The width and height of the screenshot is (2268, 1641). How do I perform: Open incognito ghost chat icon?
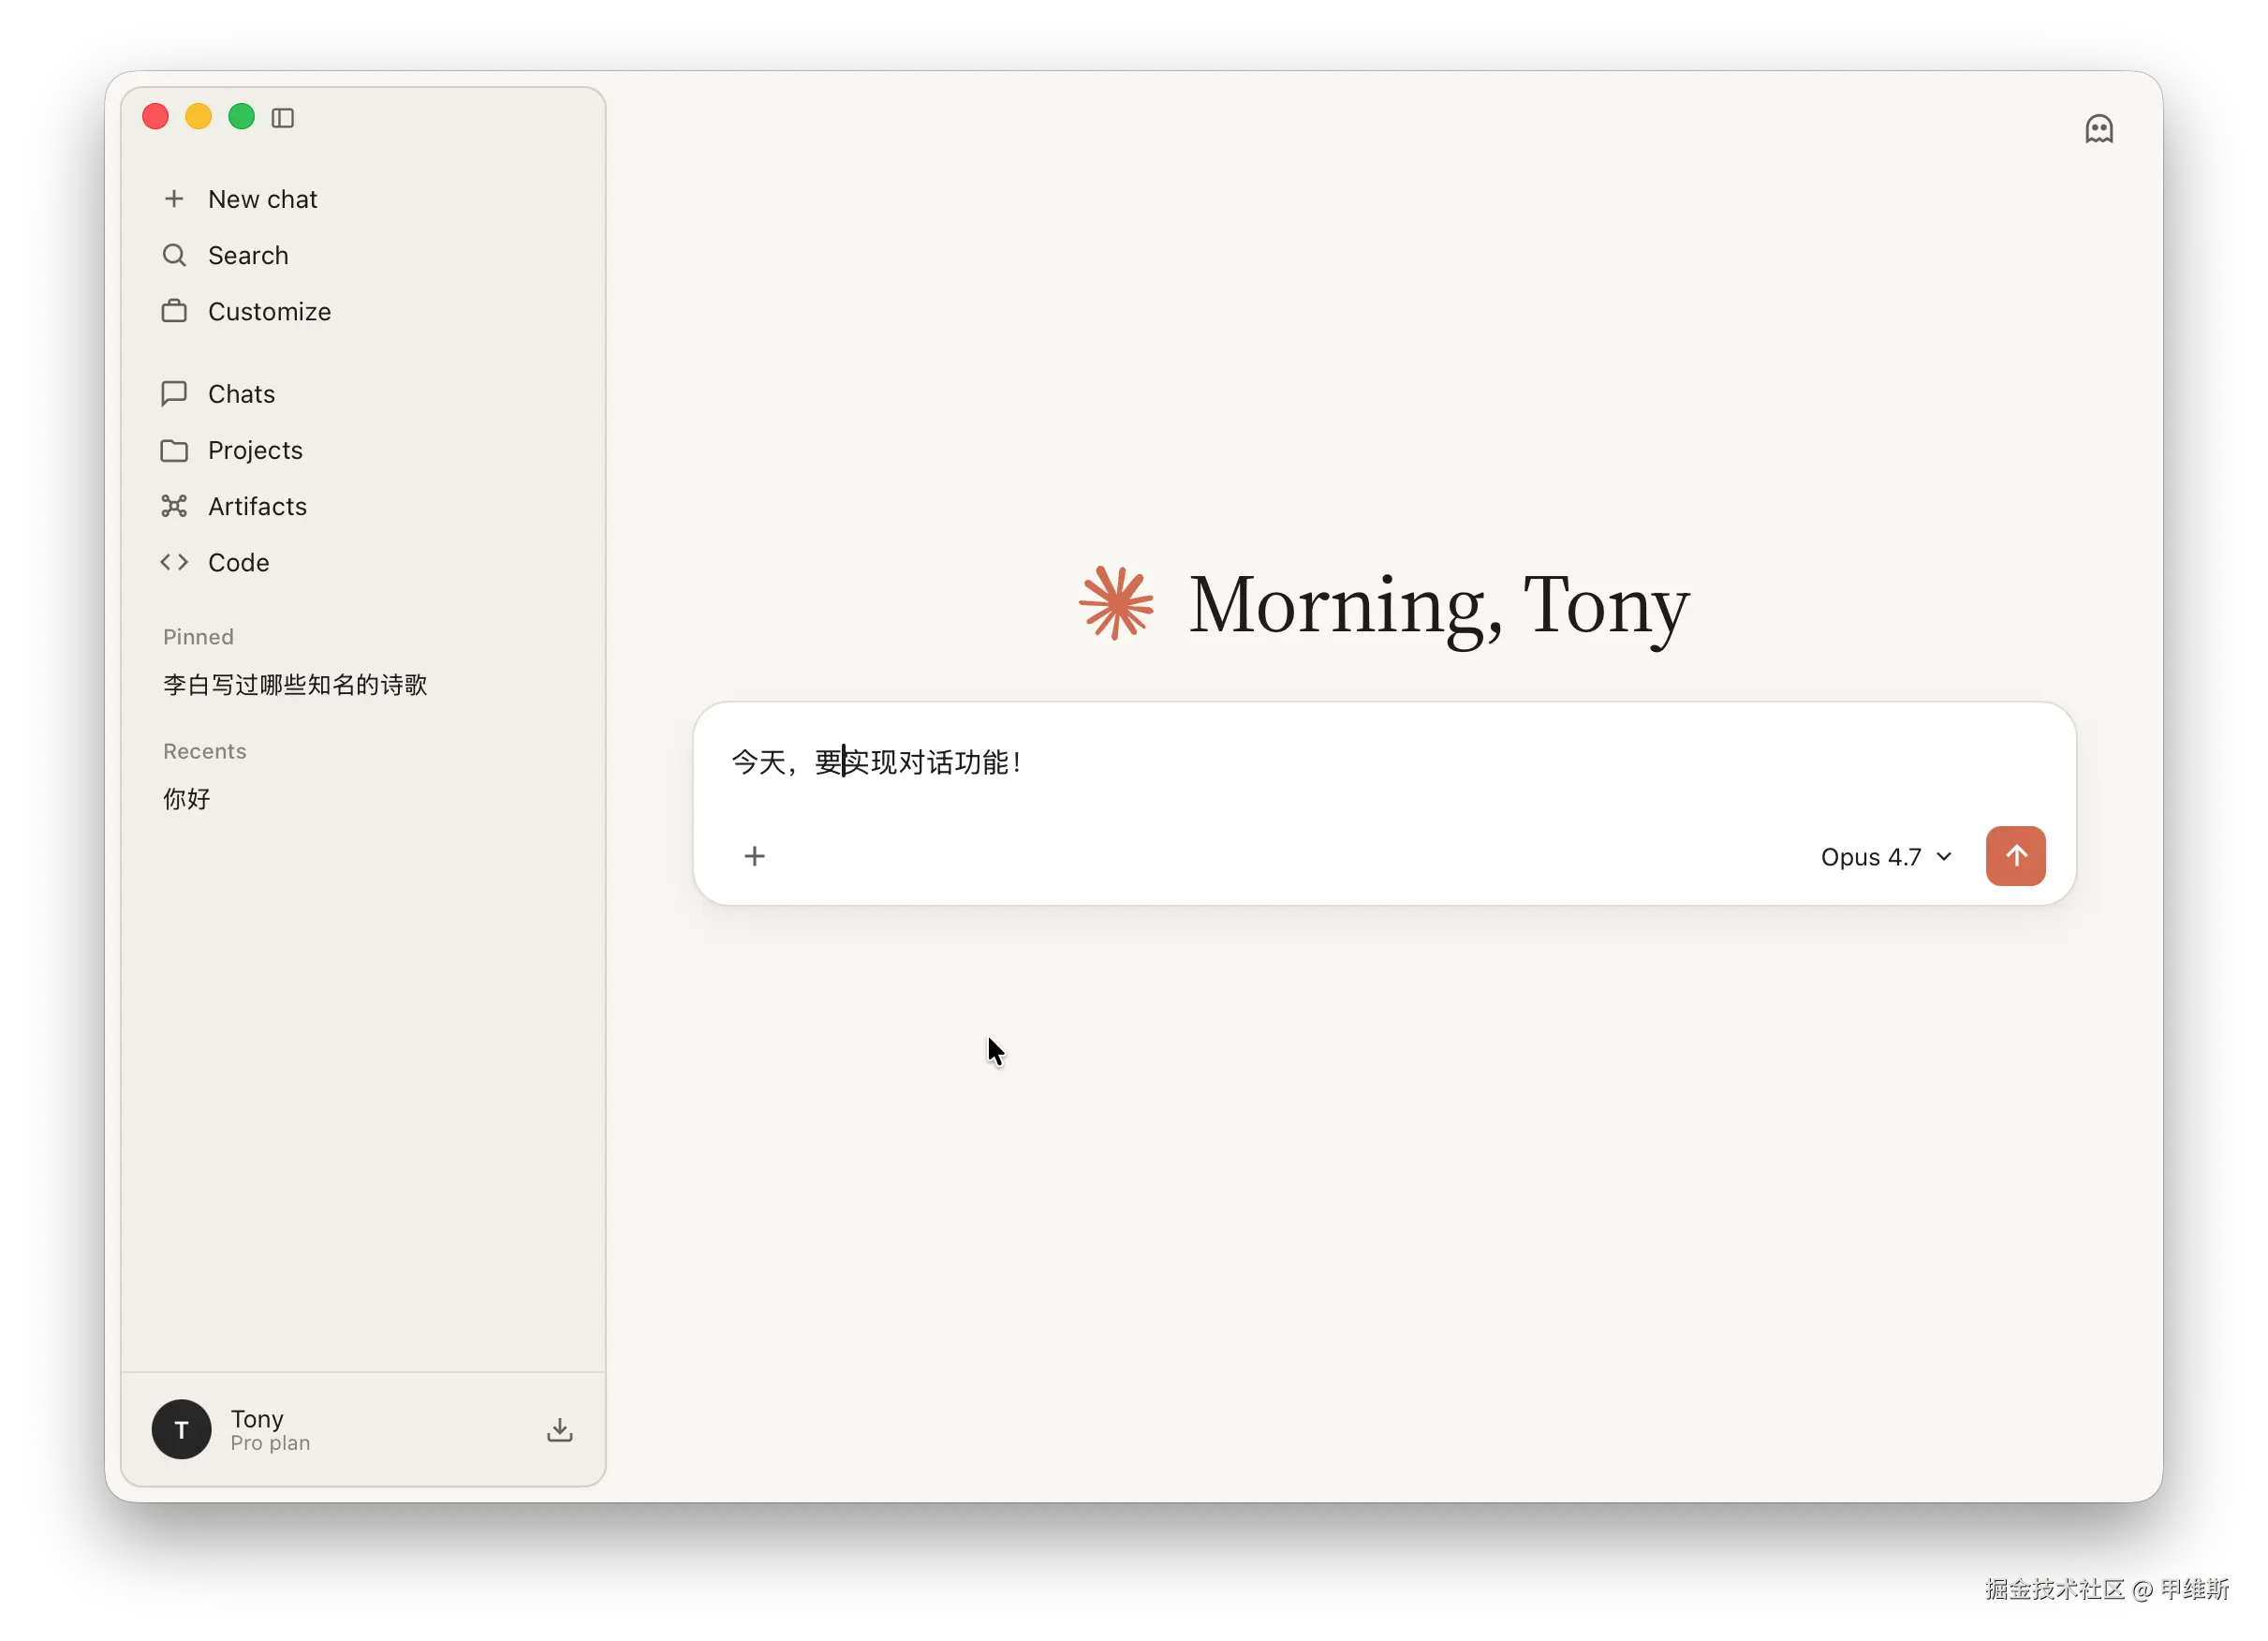(x=2098, y=129)
